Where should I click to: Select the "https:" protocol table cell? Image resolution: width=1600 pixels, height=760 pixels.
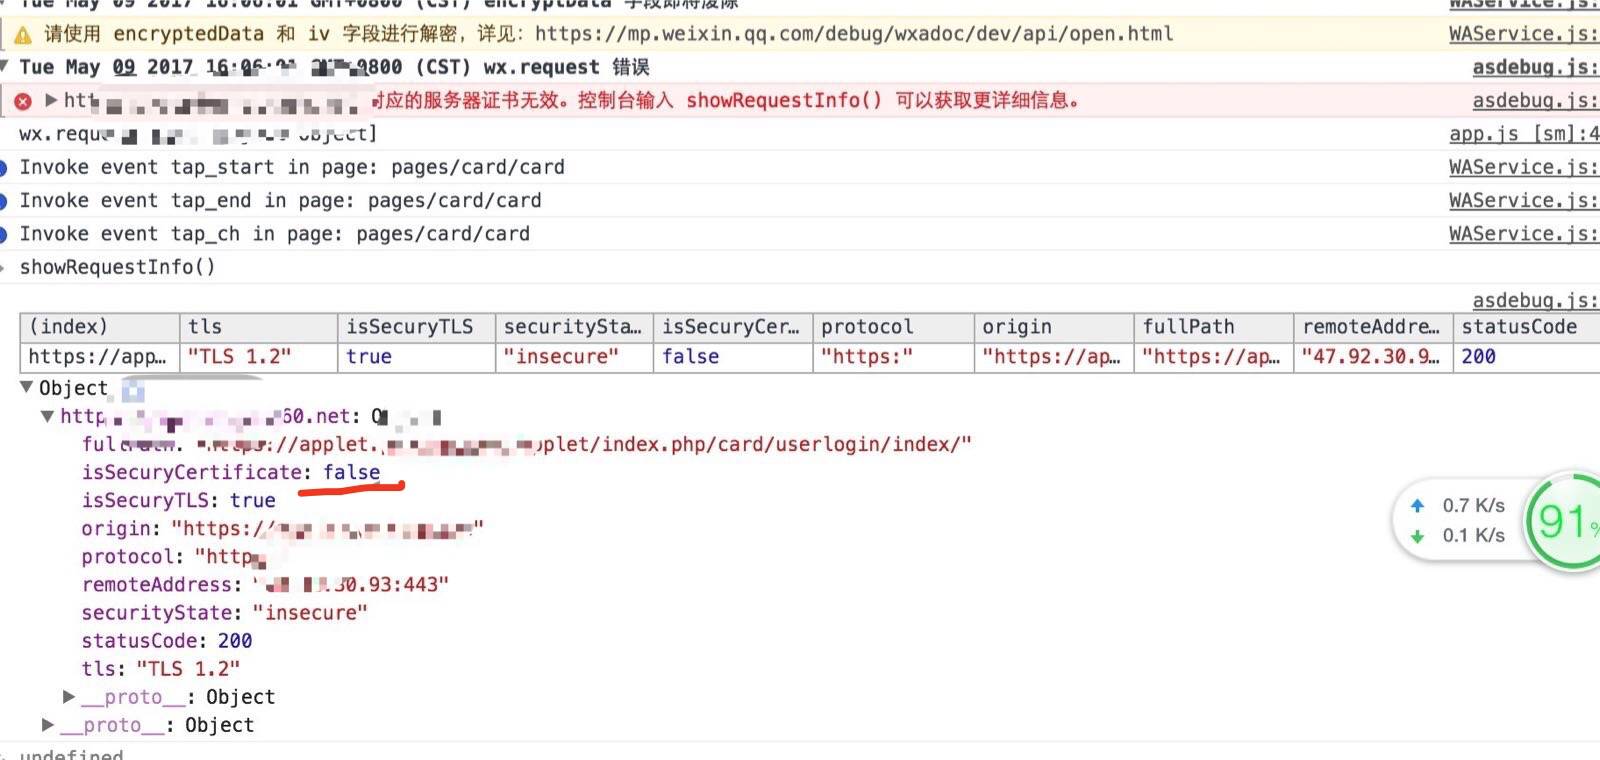[x=893, y=357]
